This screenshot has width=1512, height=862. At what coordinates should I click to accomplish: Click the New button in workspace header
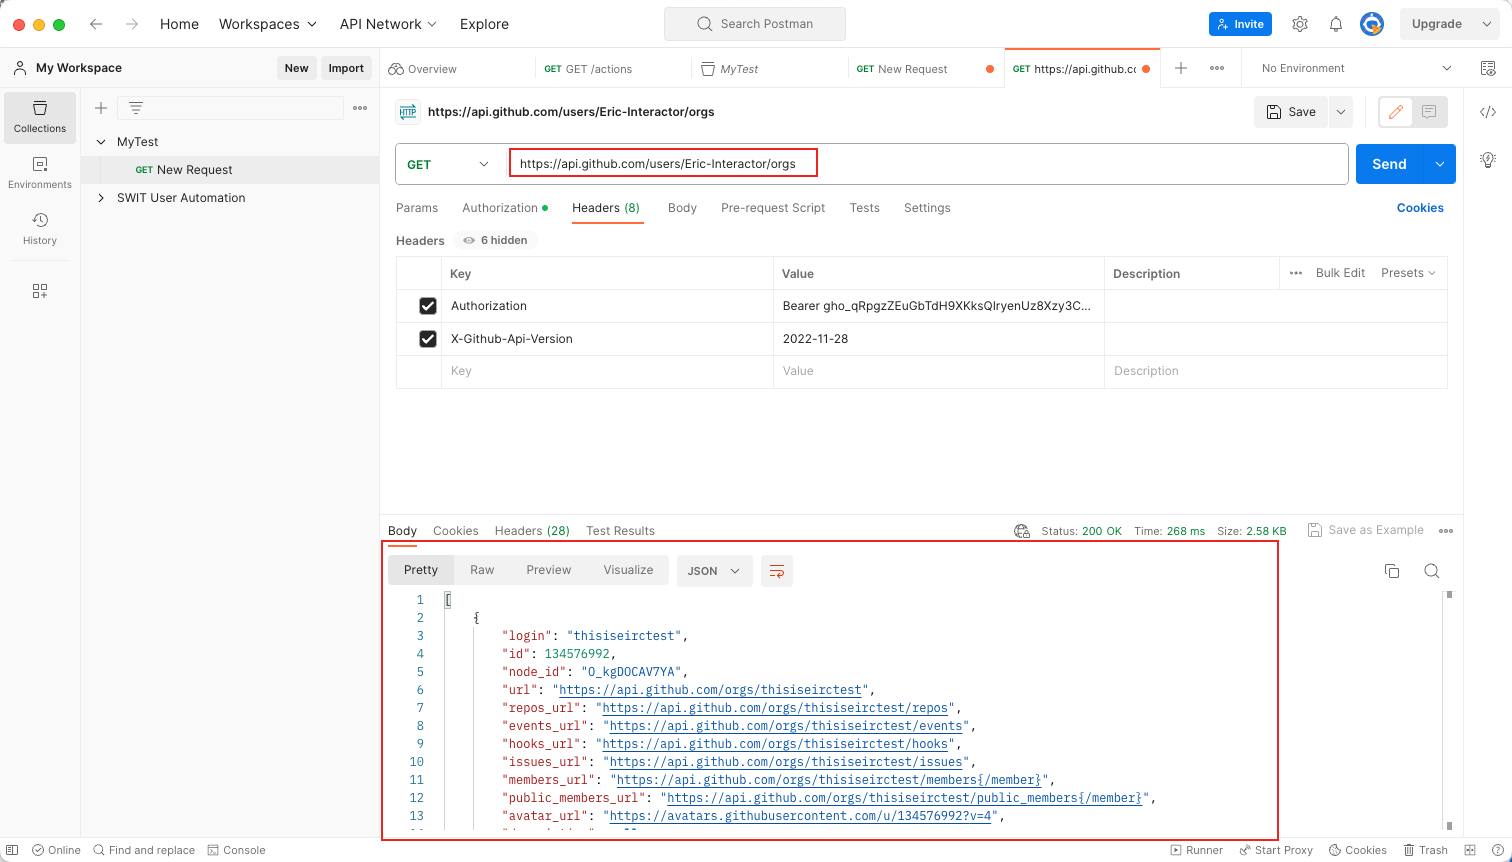(296, 68)
